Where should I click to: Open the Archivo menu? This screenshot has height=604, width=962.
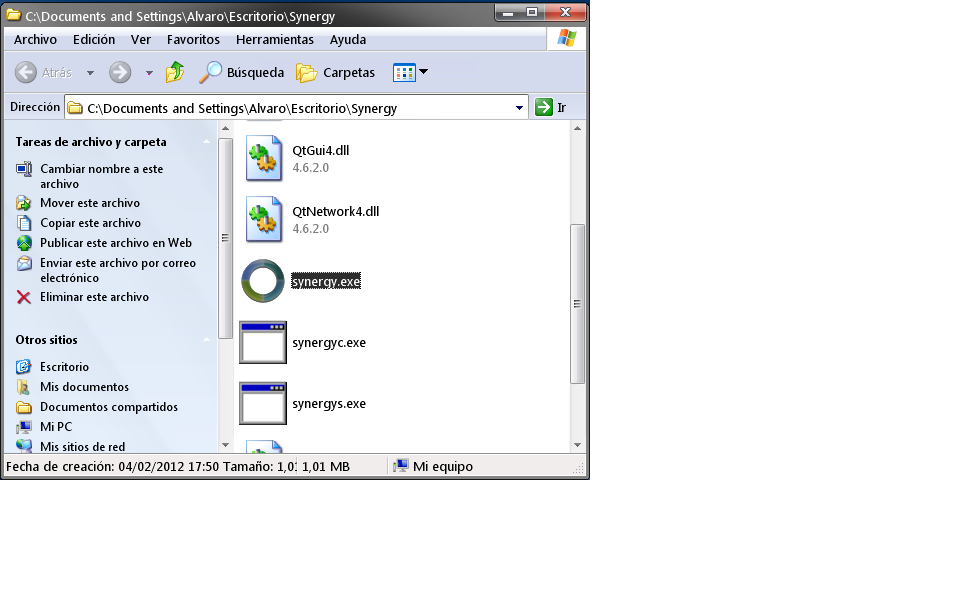(35, 40)
